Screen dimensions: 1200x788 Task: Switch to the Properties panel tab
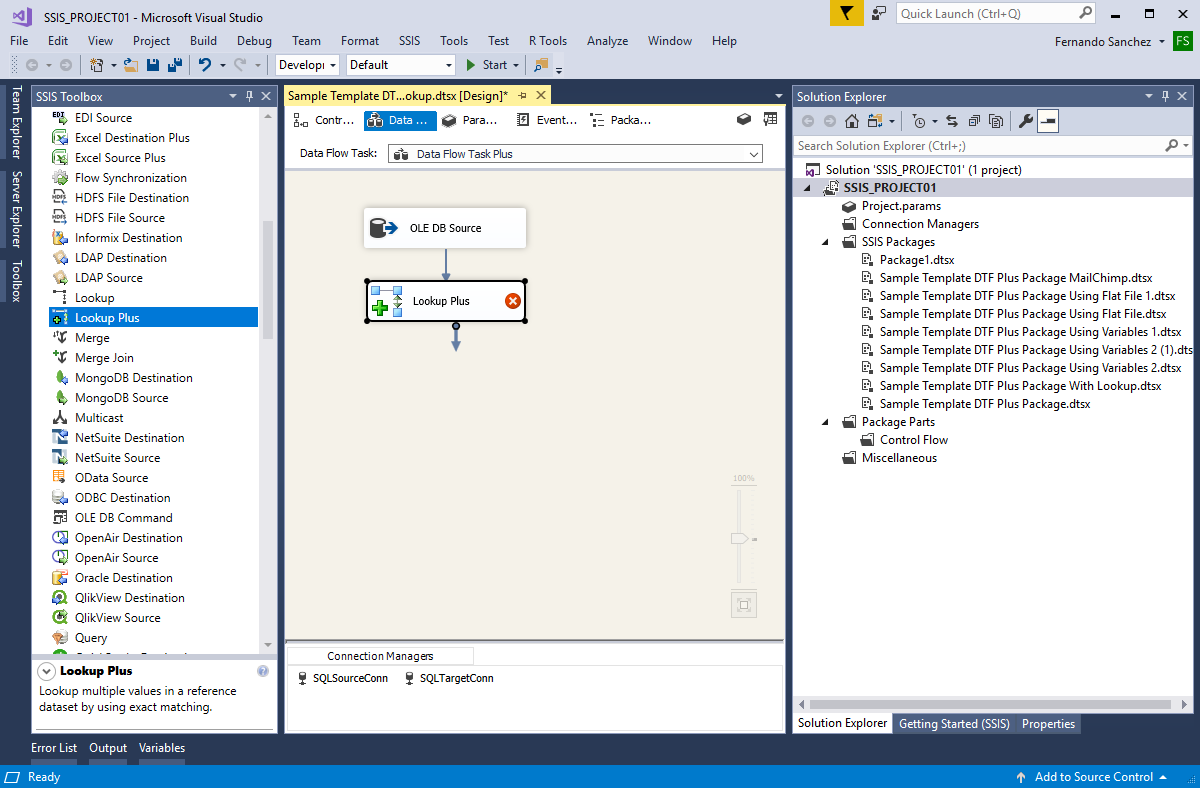pos(1048,724)
